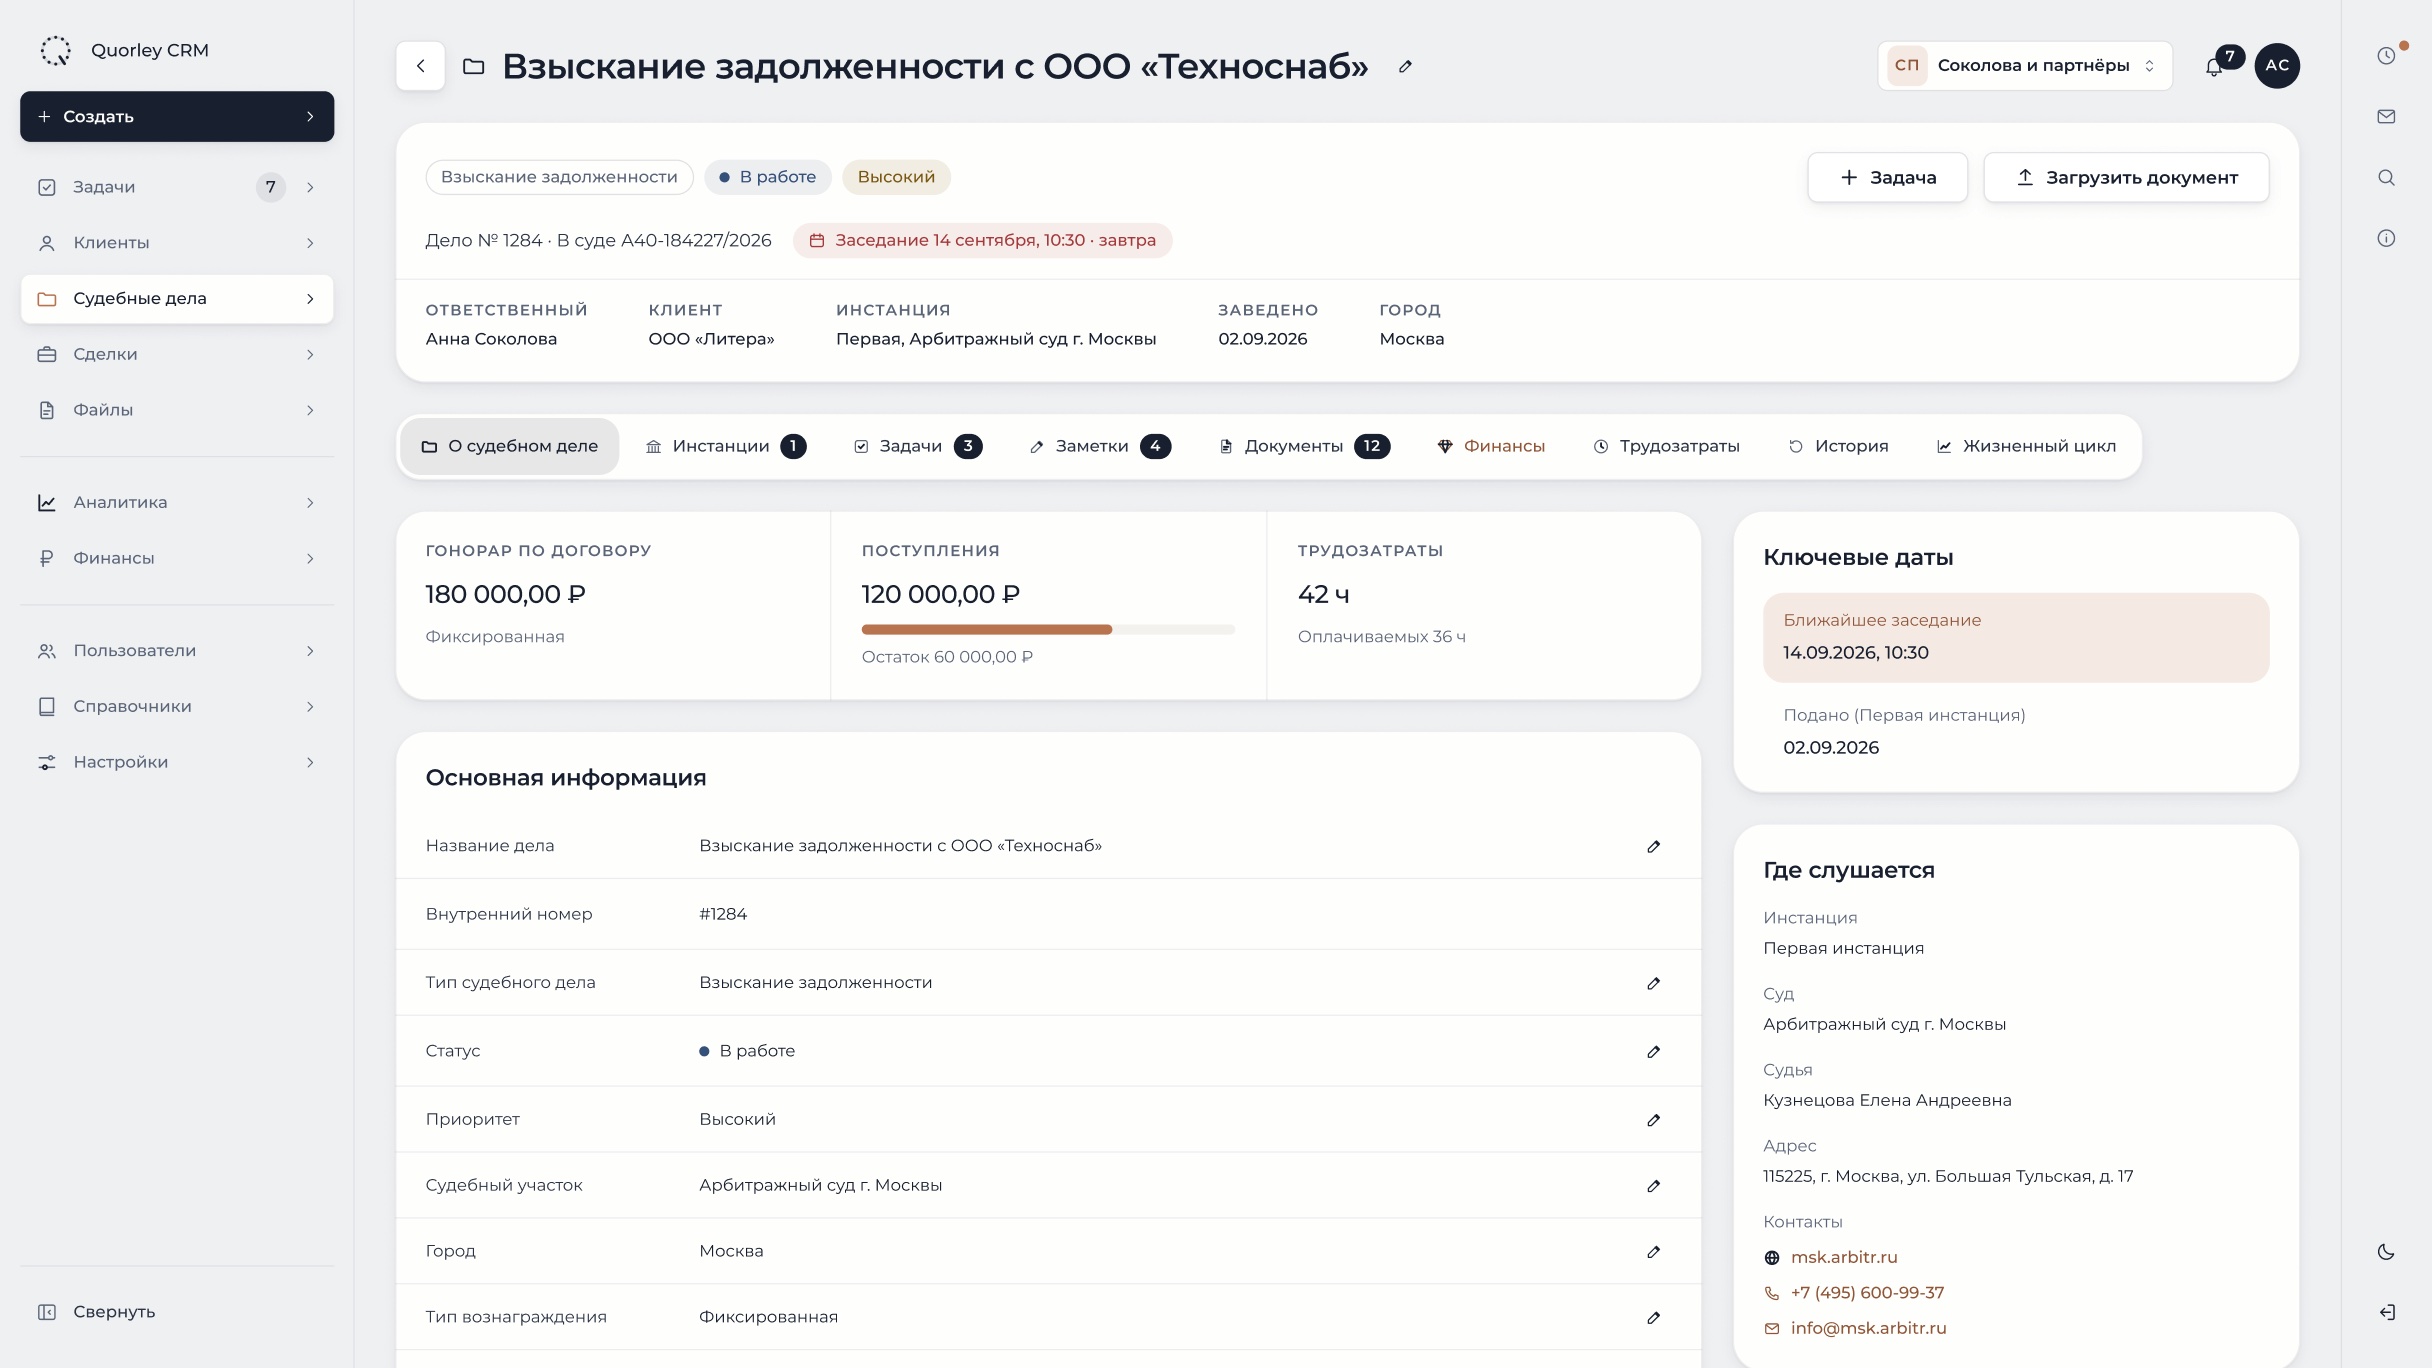Edit the case title with the pencil icon
Screen dimensions: 2432x1368
tap(1405, 67)
